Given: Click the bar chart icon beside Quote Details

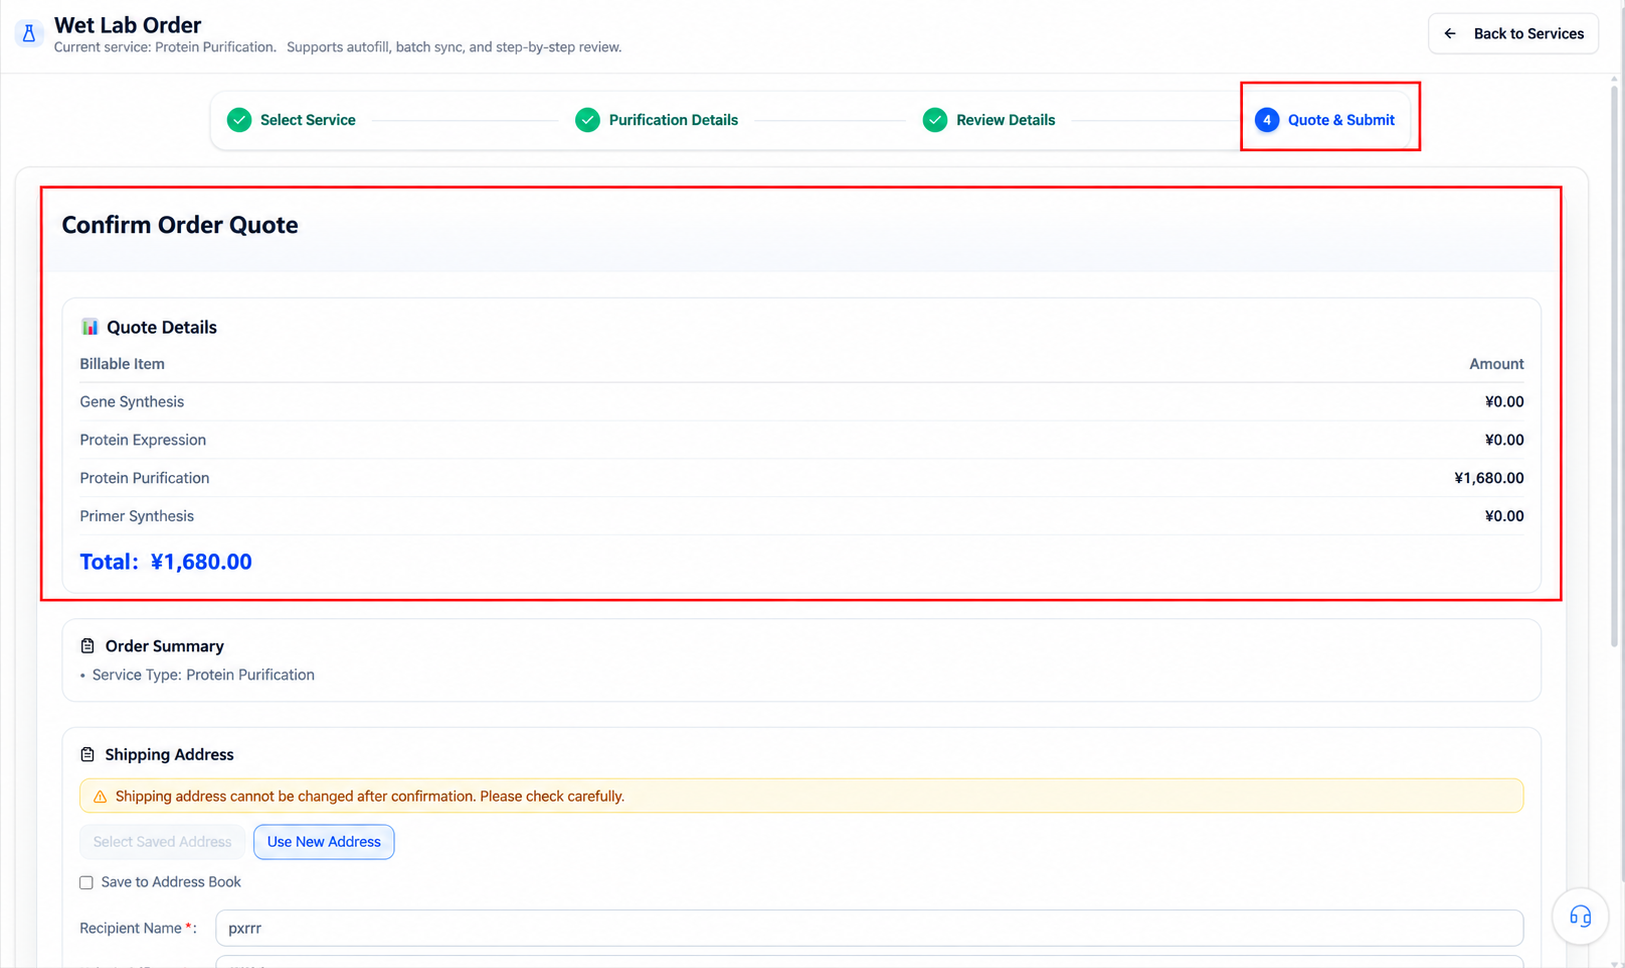Looking at the screenshot, I should click(90, 327).
